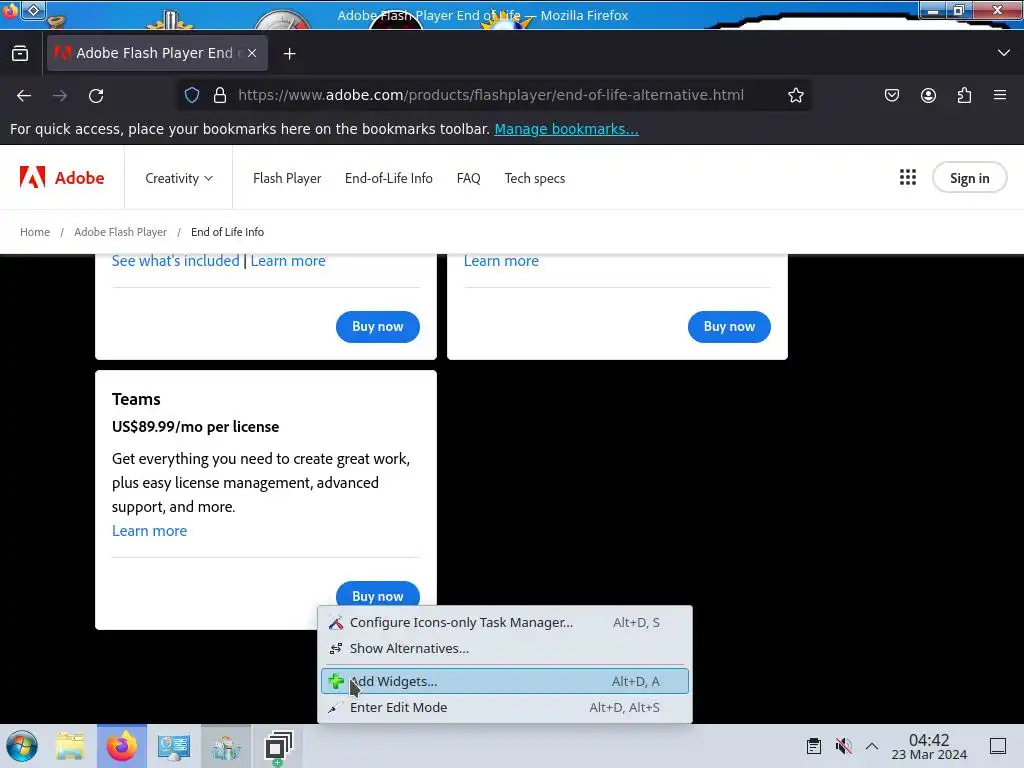Click Buy now in the top-left card
The height and width of the screenshot is (768, 1024).
(377, 327)
